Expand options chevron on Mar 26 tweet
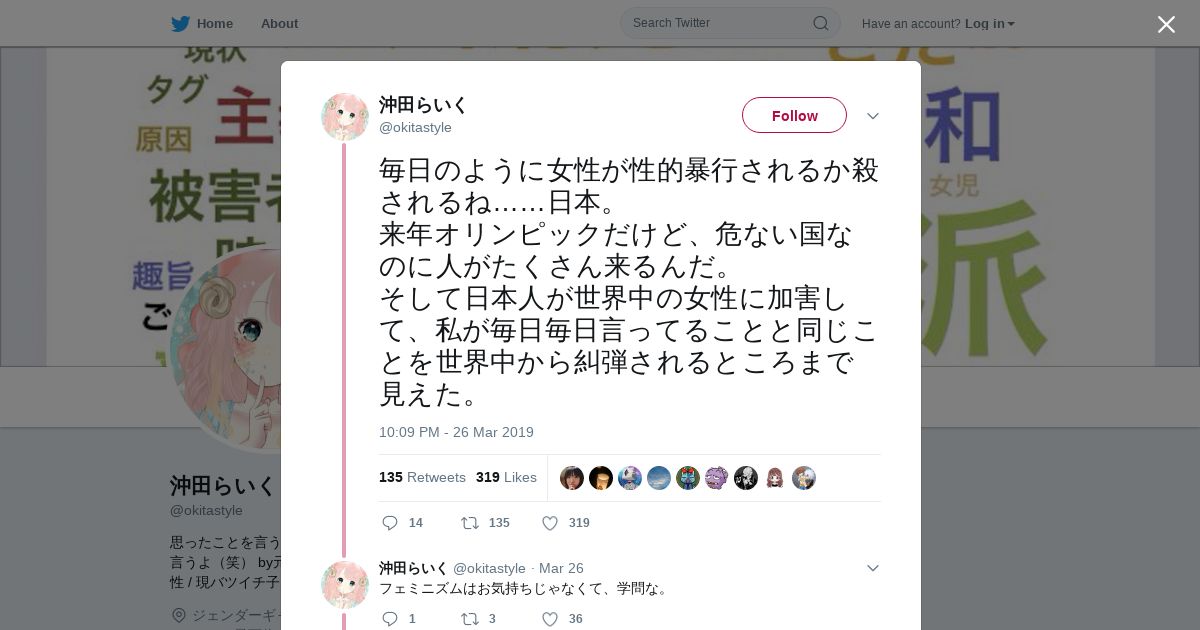 coord(873,568)
